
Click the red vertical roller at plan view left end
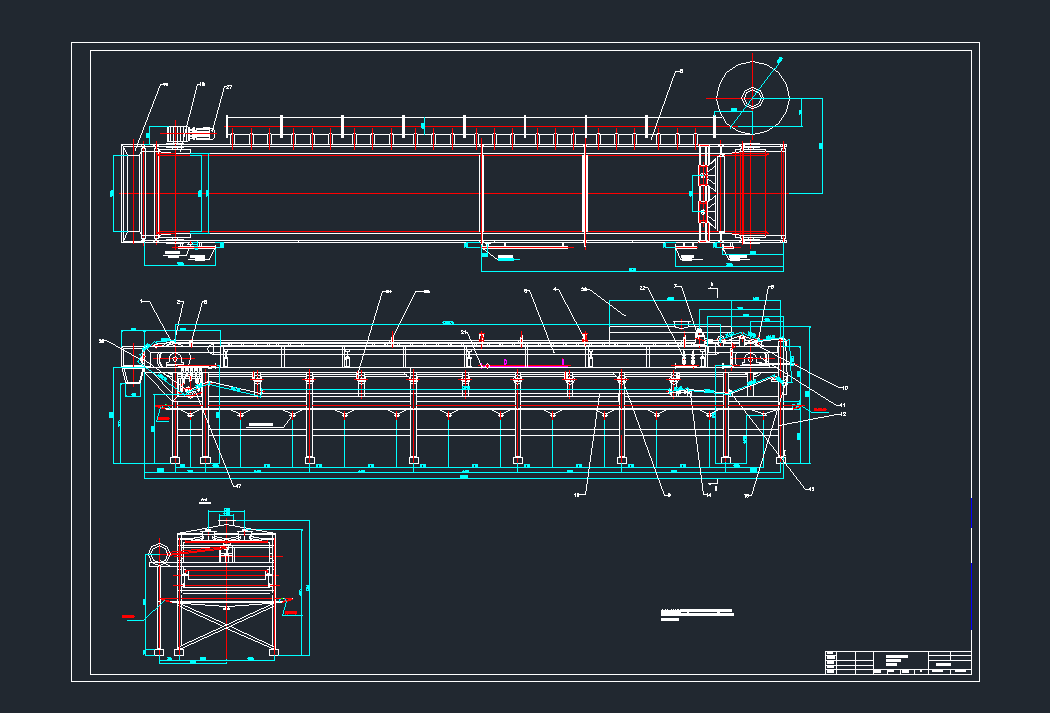click(157, 192)
